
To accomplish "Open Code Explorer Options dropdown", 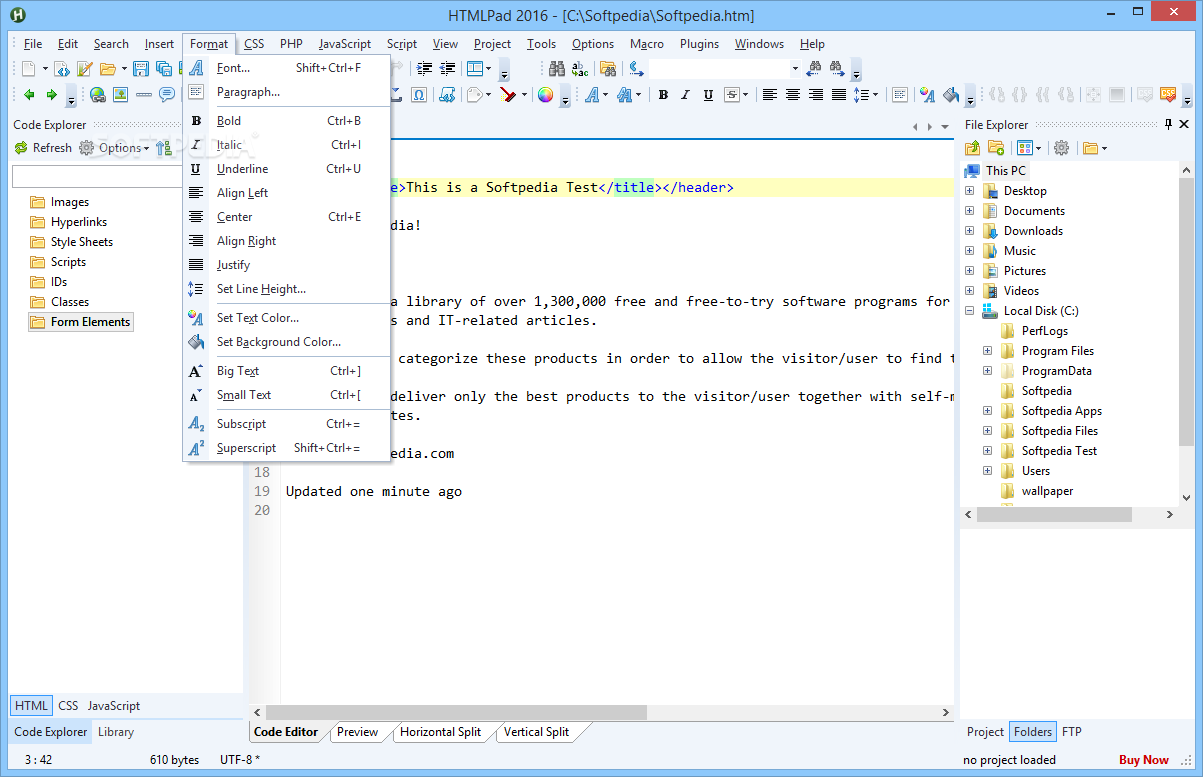I will pos(113,148).
